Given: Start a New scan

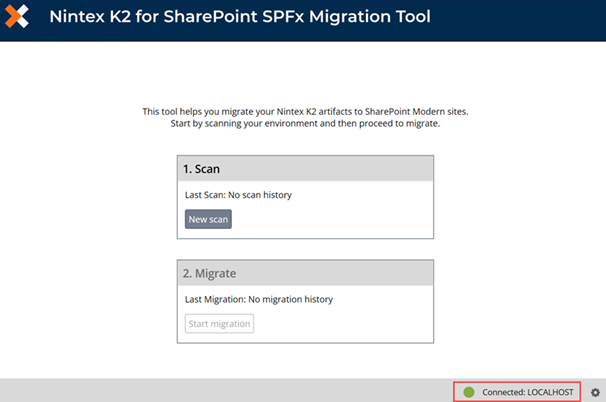Looking at the screenshot, I should 208,219.
